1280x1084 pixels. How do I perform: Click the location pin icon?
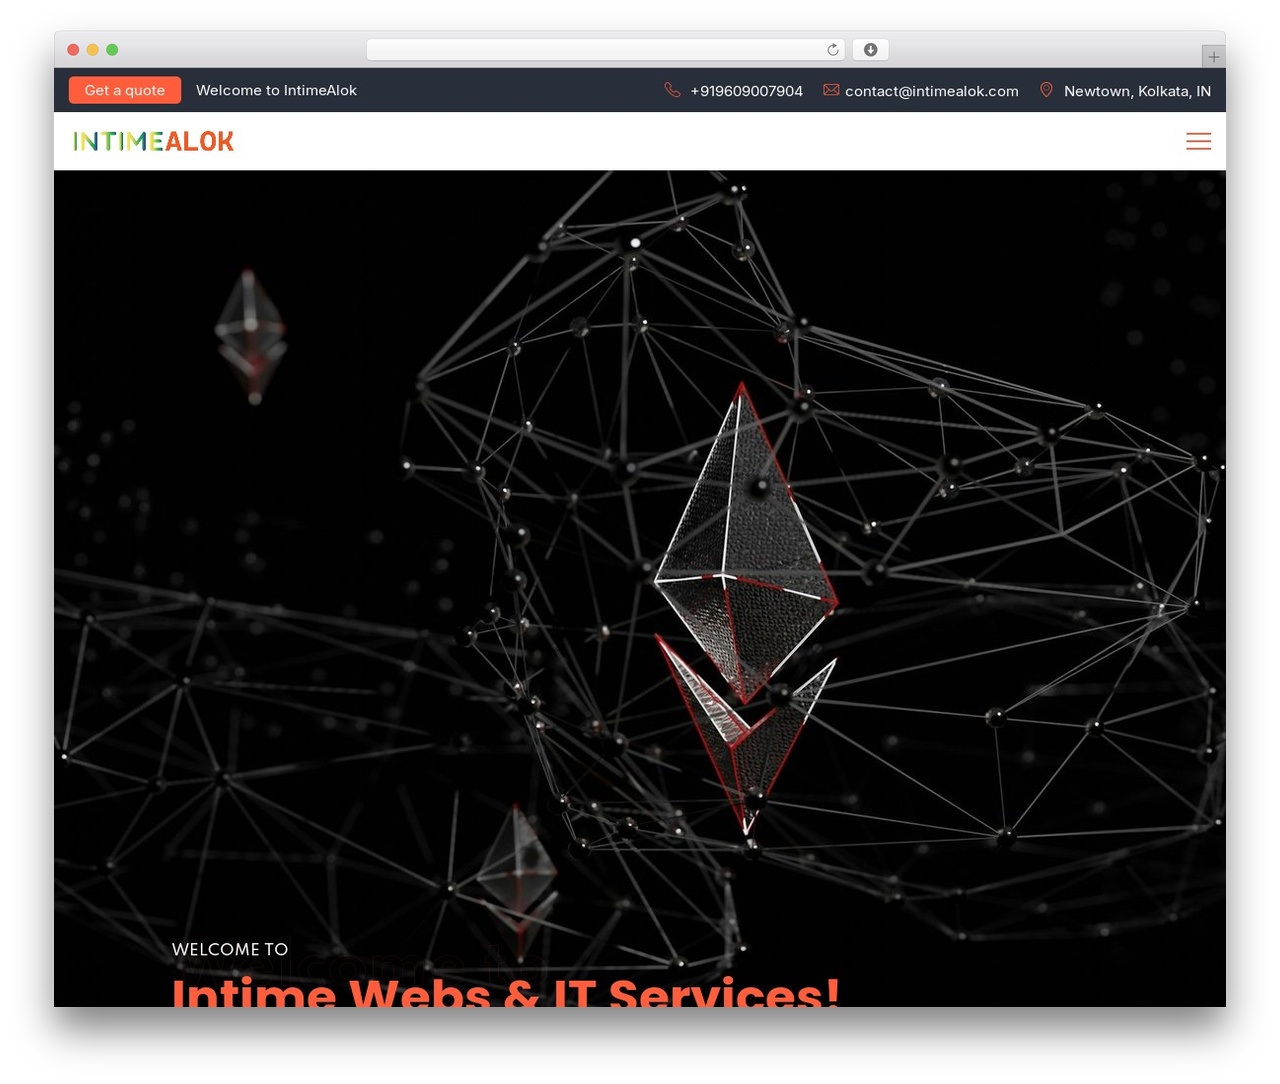coord(1046,90)
